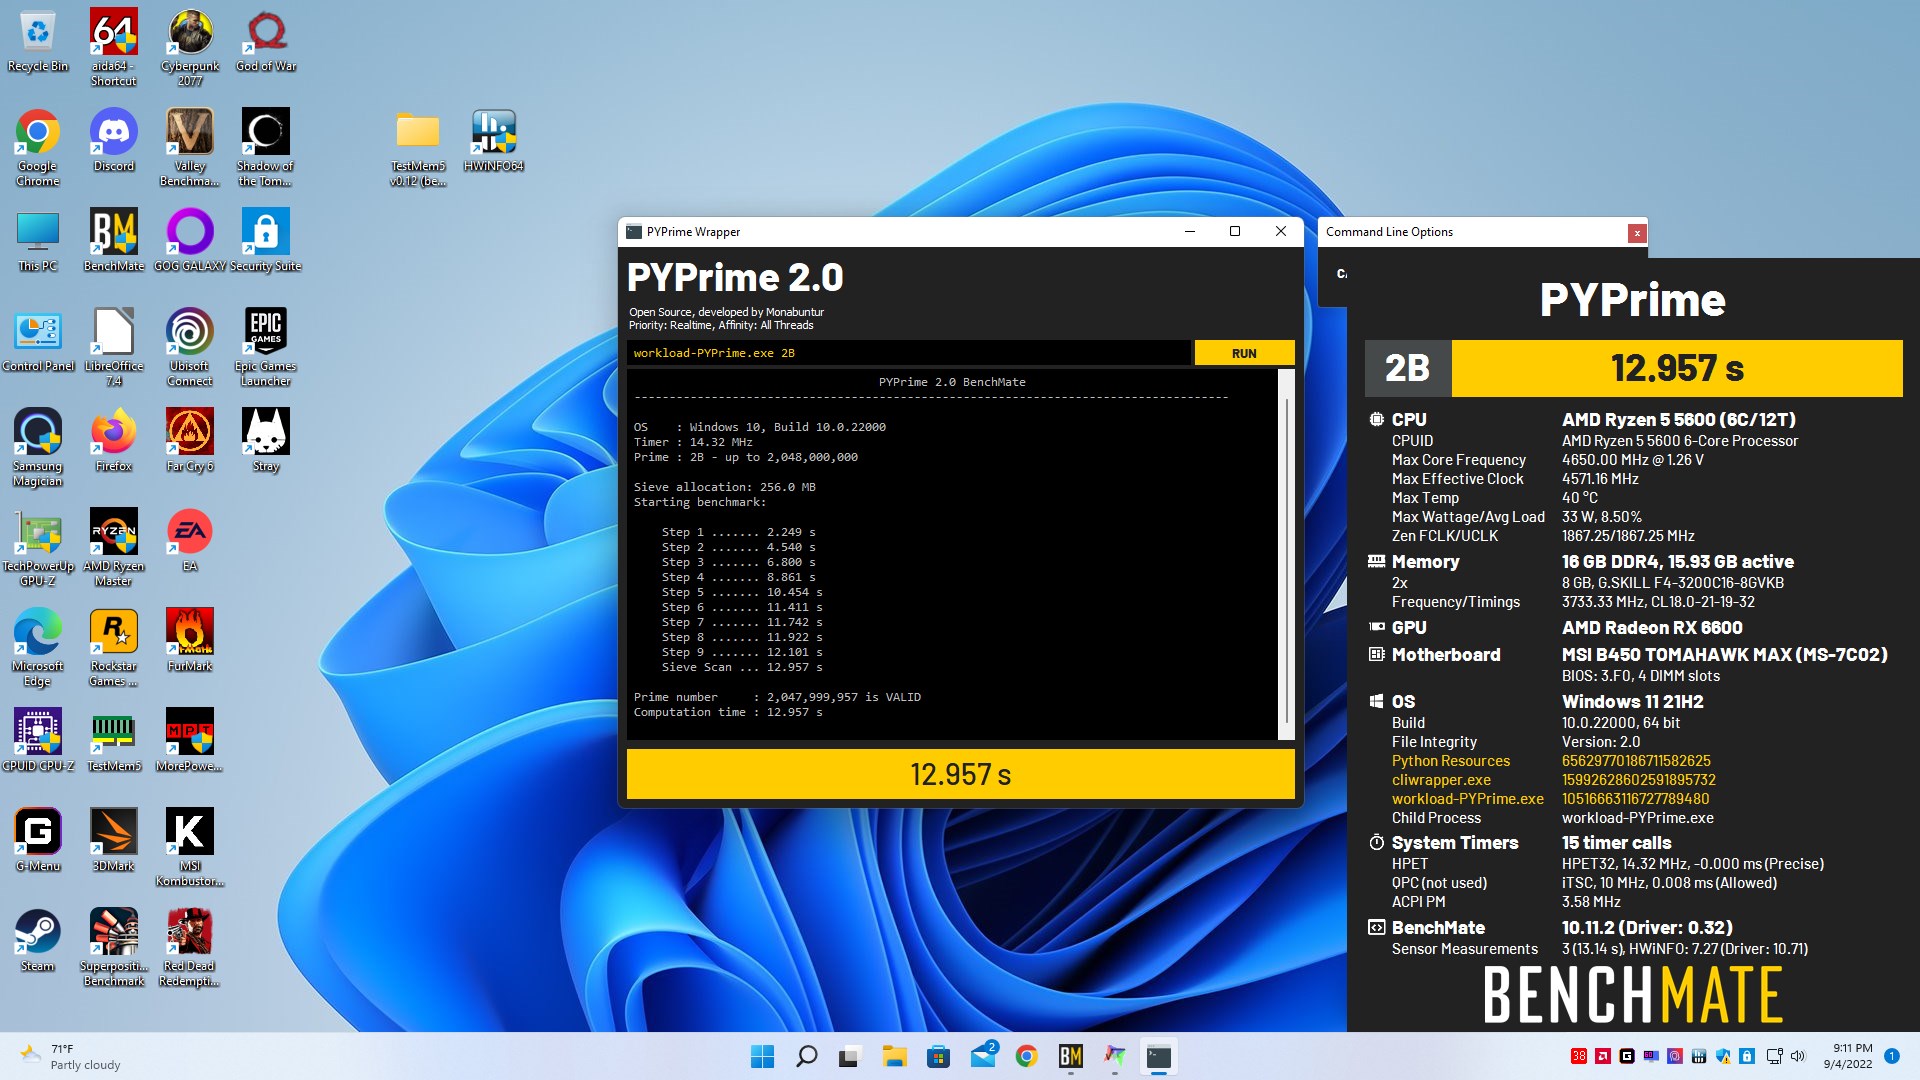This screenshot has height=1080, width=1920.
Task: Click the yellow RUN button in PYPrime
Action: [x=1244, y=353]
